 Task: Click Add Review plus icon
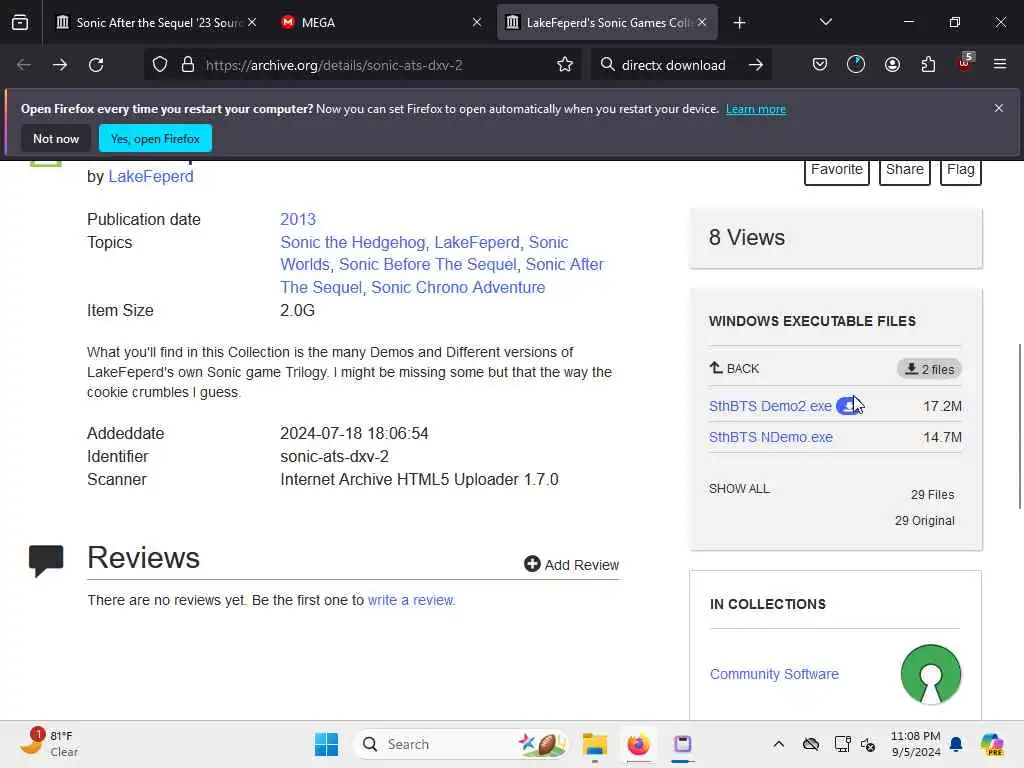(x=532, y=564)
